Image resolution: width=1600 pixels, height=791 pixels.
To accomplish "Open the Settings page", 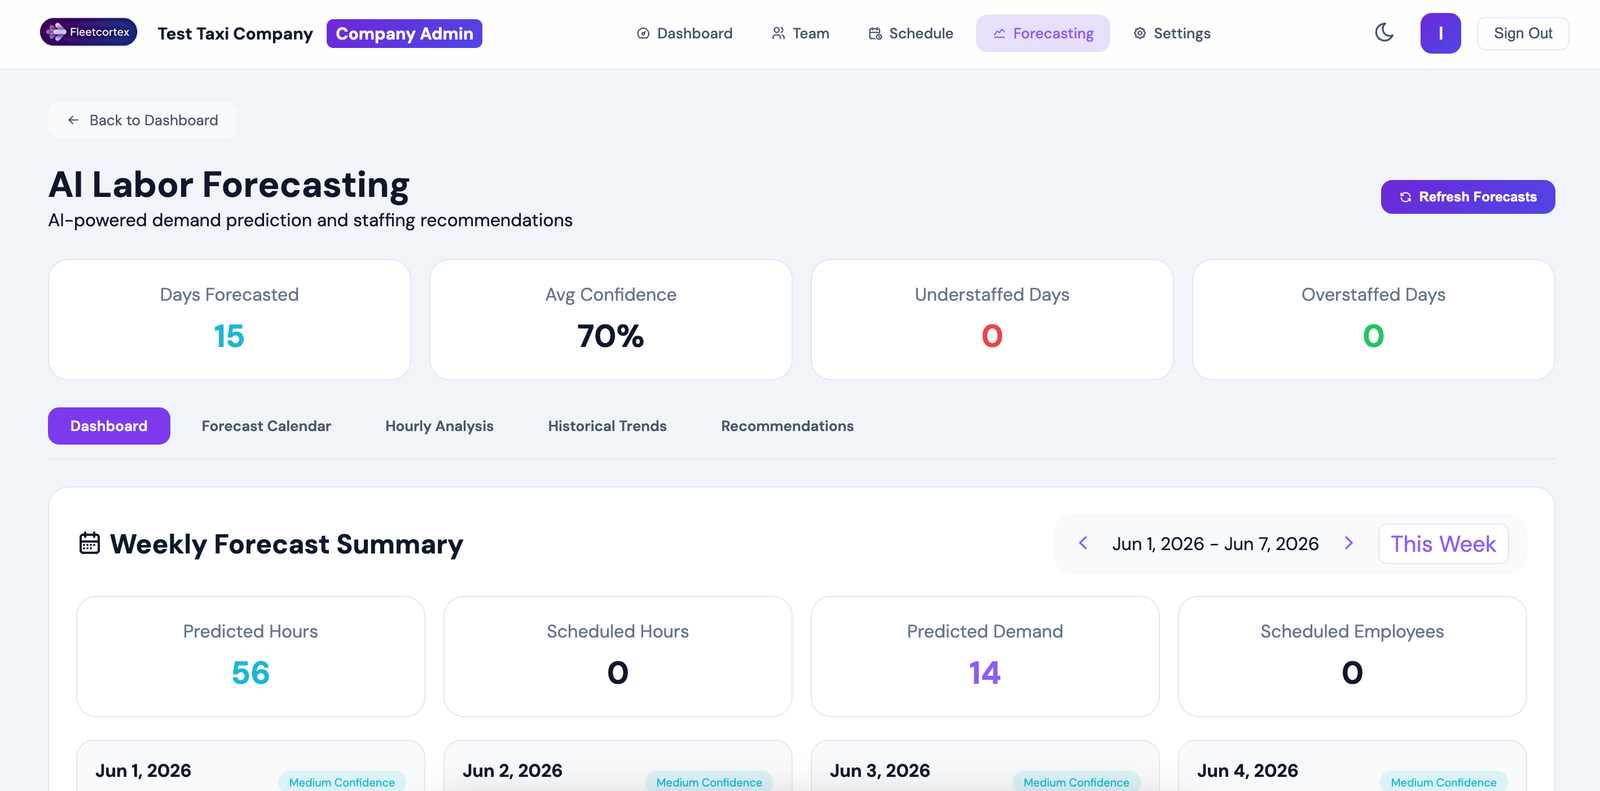I will coord(1172,33).
